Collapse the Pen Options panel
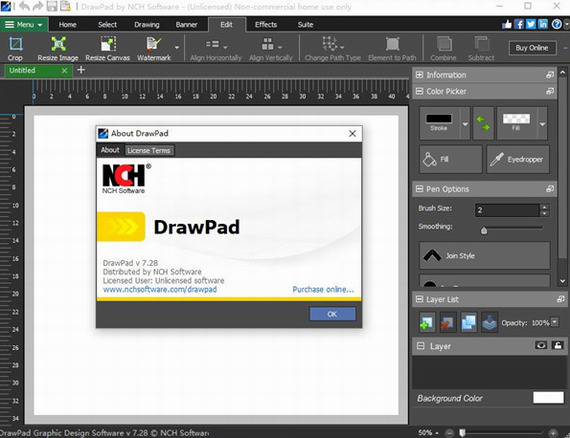Viewport: 570px width, 438px height. (x=420, y=189)
